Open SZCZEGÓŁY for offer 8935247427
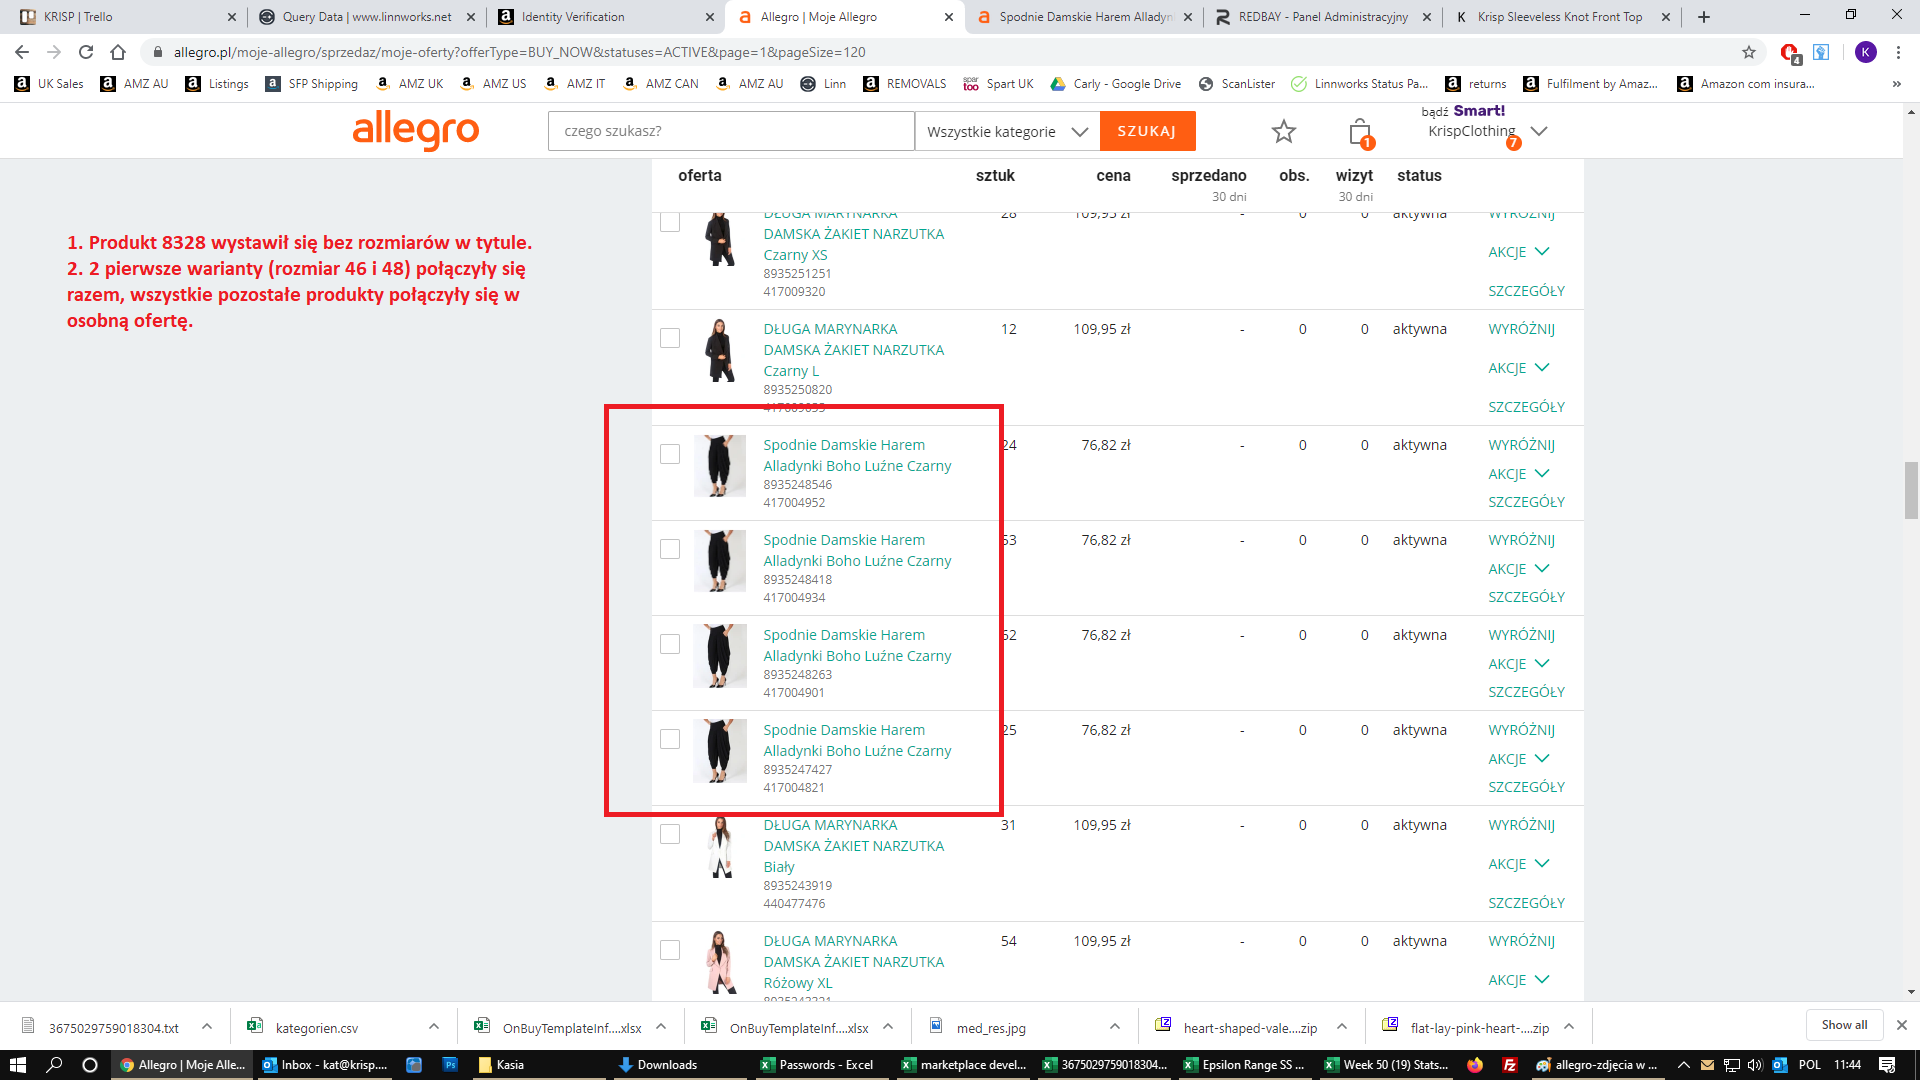This screenshot has width=1920, height=1080. coord(1526,787)
